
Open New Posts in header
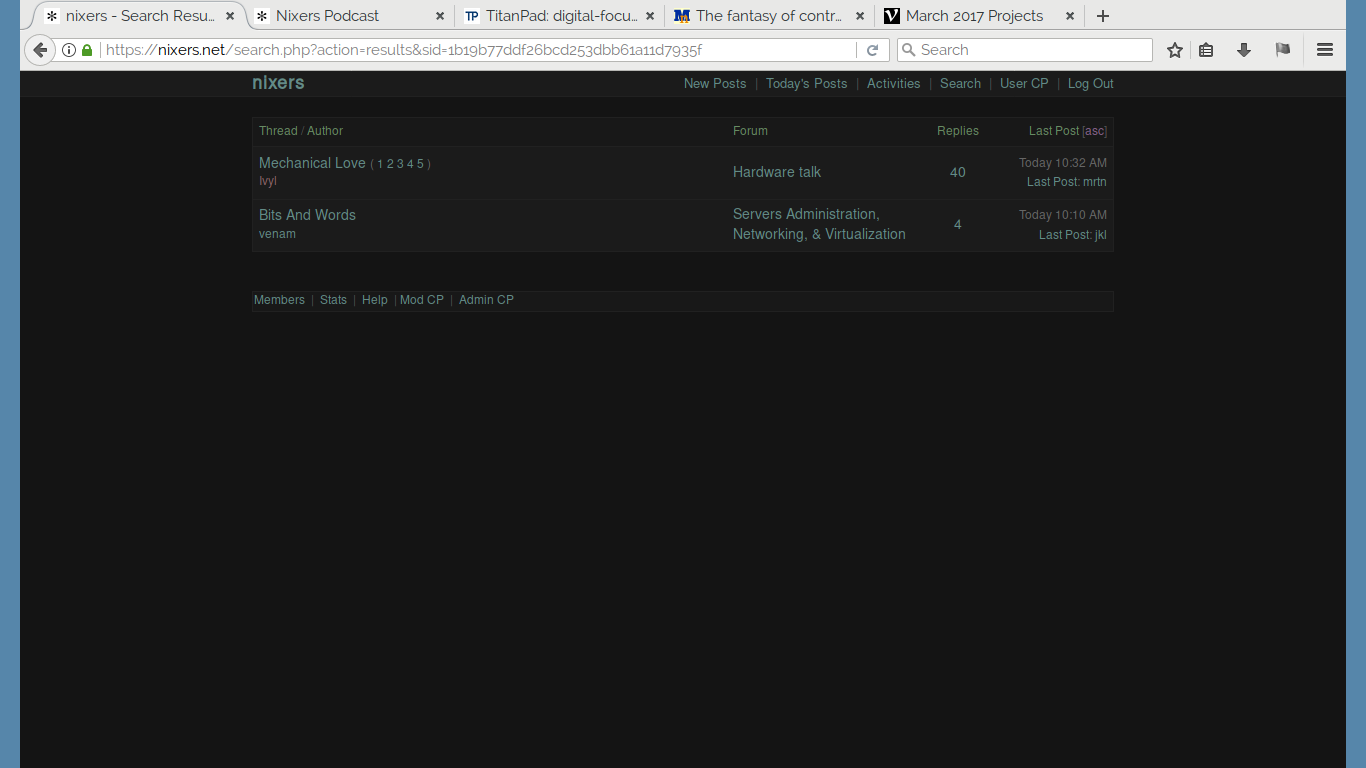click(x=715, y=84)
